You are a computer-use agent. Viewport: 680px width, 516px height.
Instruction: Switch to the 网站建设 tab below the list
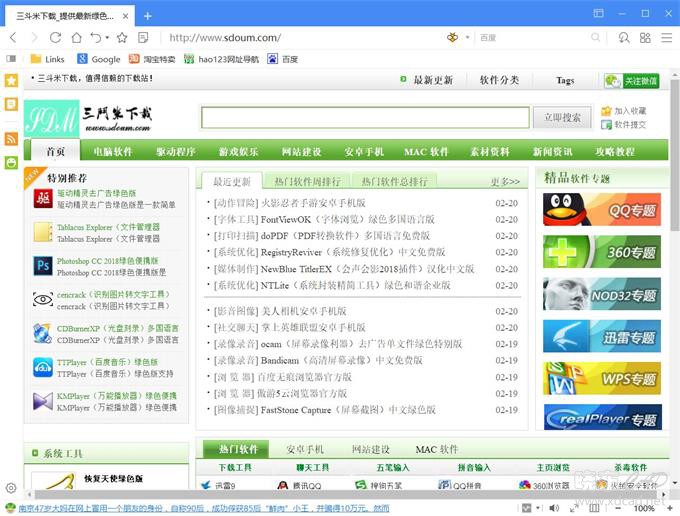click(371, 449)
